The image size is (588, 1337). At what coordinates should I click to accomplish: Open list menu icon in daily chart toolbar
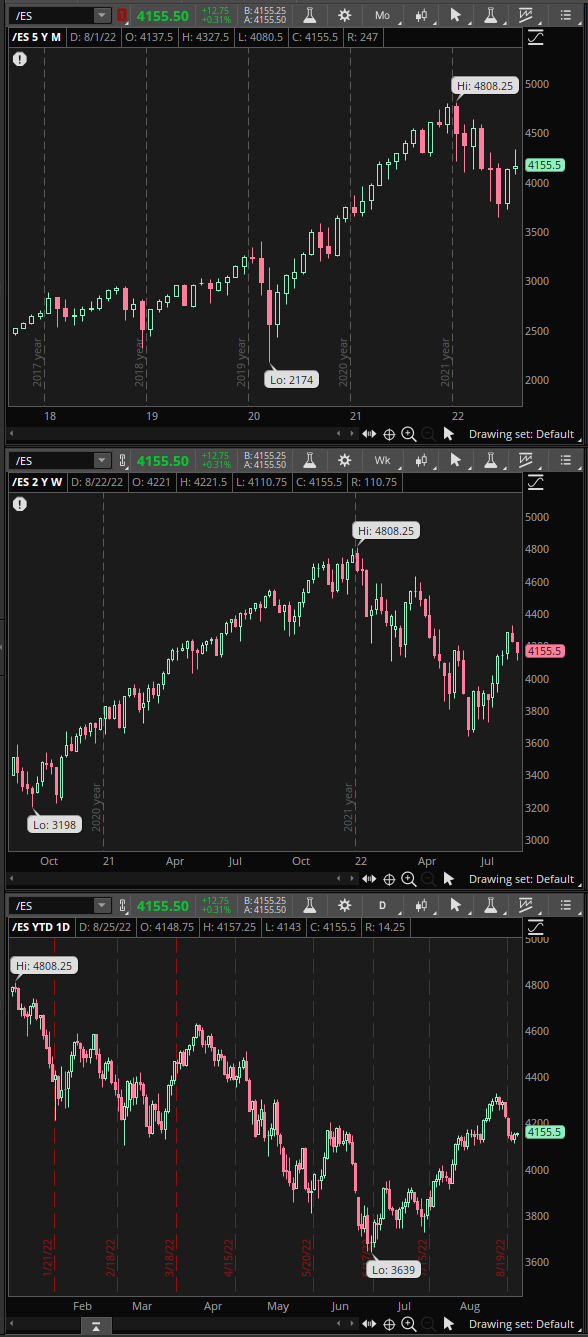click(565, 906)
